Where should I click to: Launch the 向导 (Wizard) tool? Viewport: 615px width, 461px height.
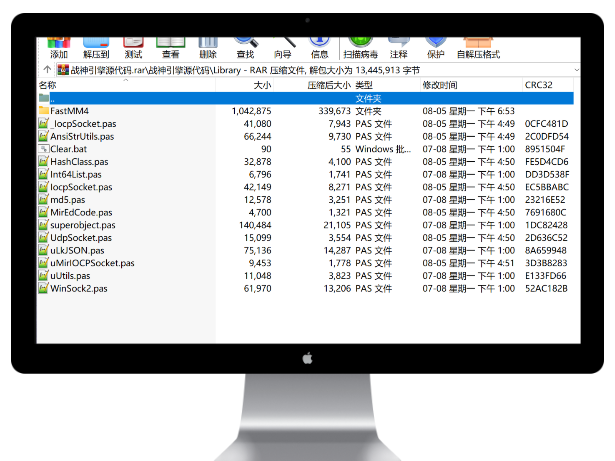pyautogui.click(x=283, y=49)
